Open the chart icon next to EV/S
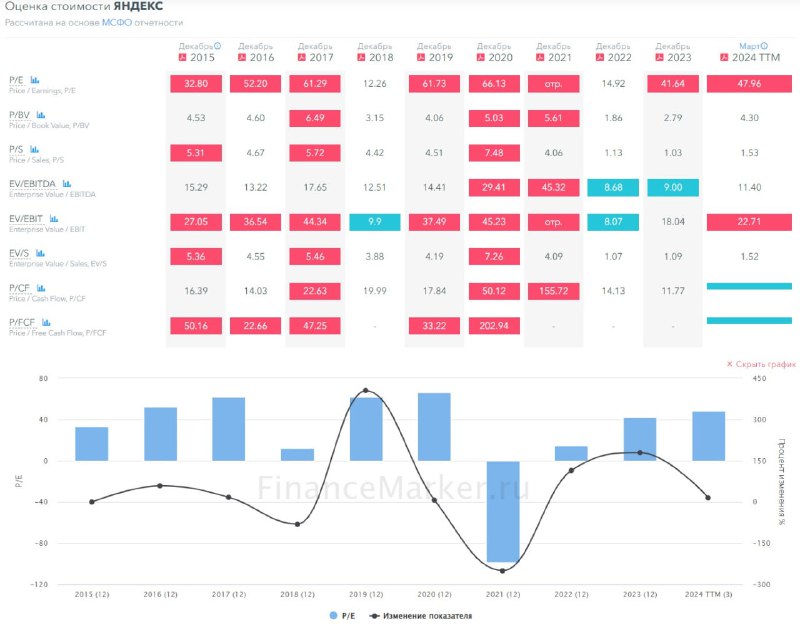Image resolution: width=800 pixels, height=629 pixels. click(x=40, y=253)
